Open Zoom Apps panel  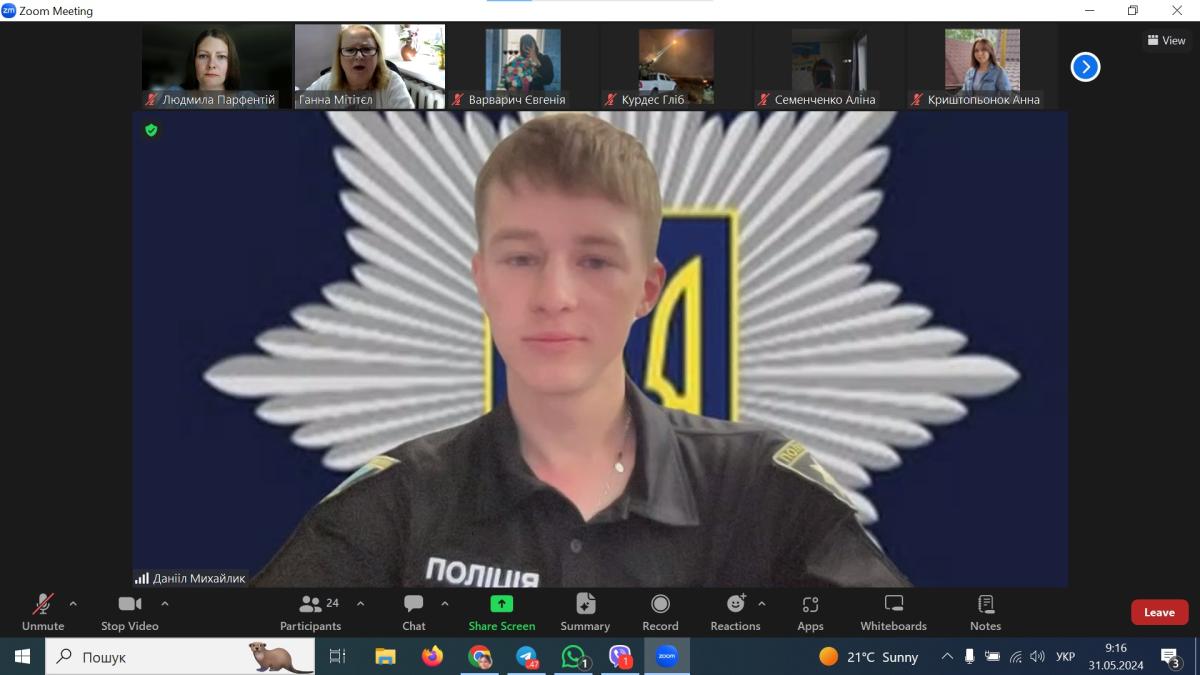pos(811,612)
